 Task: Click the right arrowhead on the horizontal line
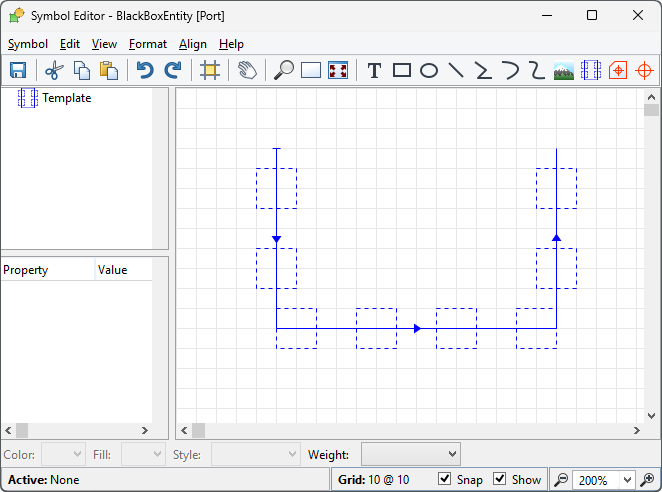tap(417, 328)
